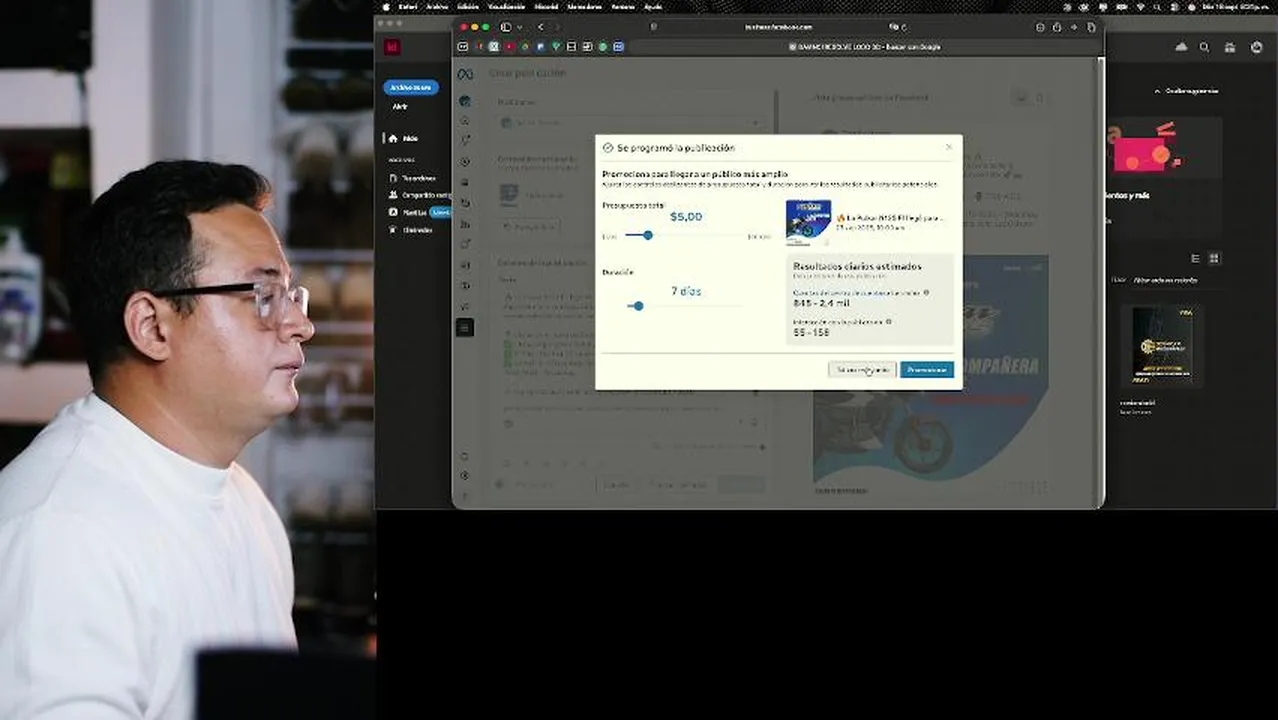Click the cloud icon in Adobe window header
This screenshot has width=1278, height=720.
tap(1181, 47)
